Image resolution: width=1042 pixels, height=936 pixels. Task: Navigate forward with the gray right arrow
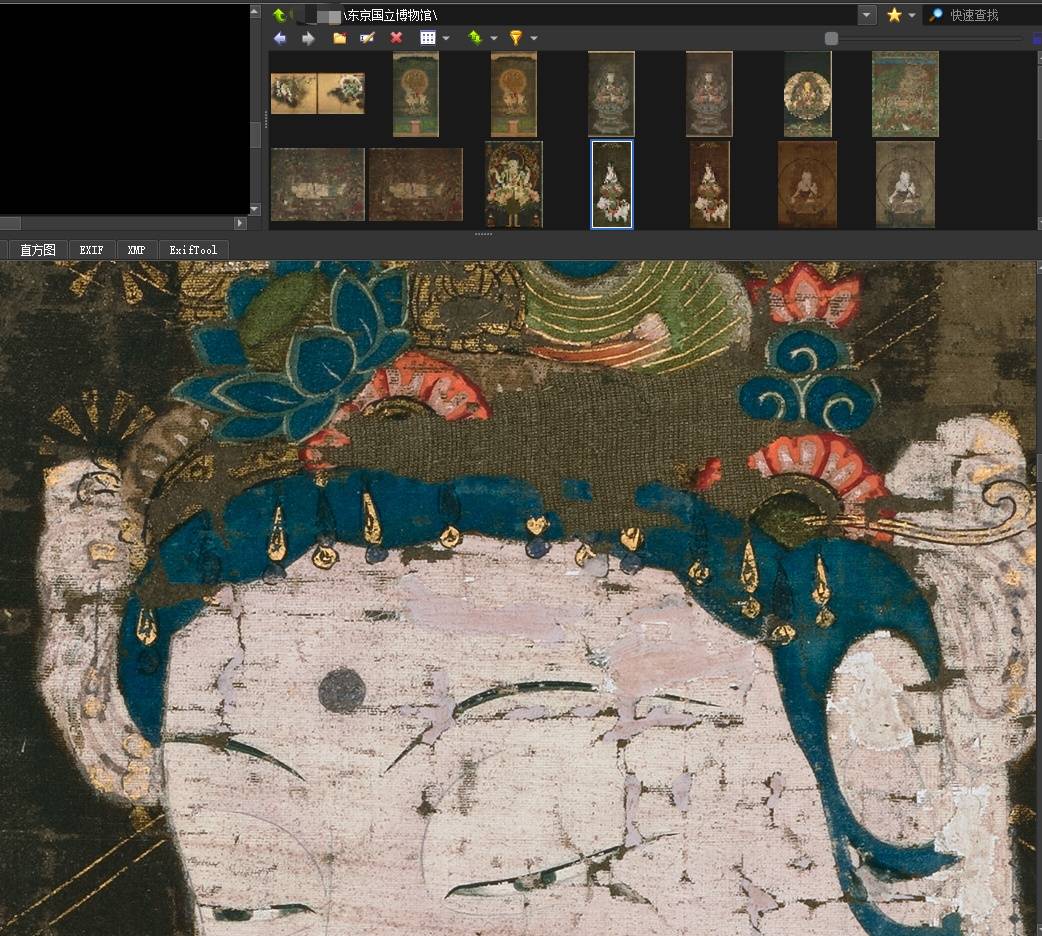coord(308,38)
